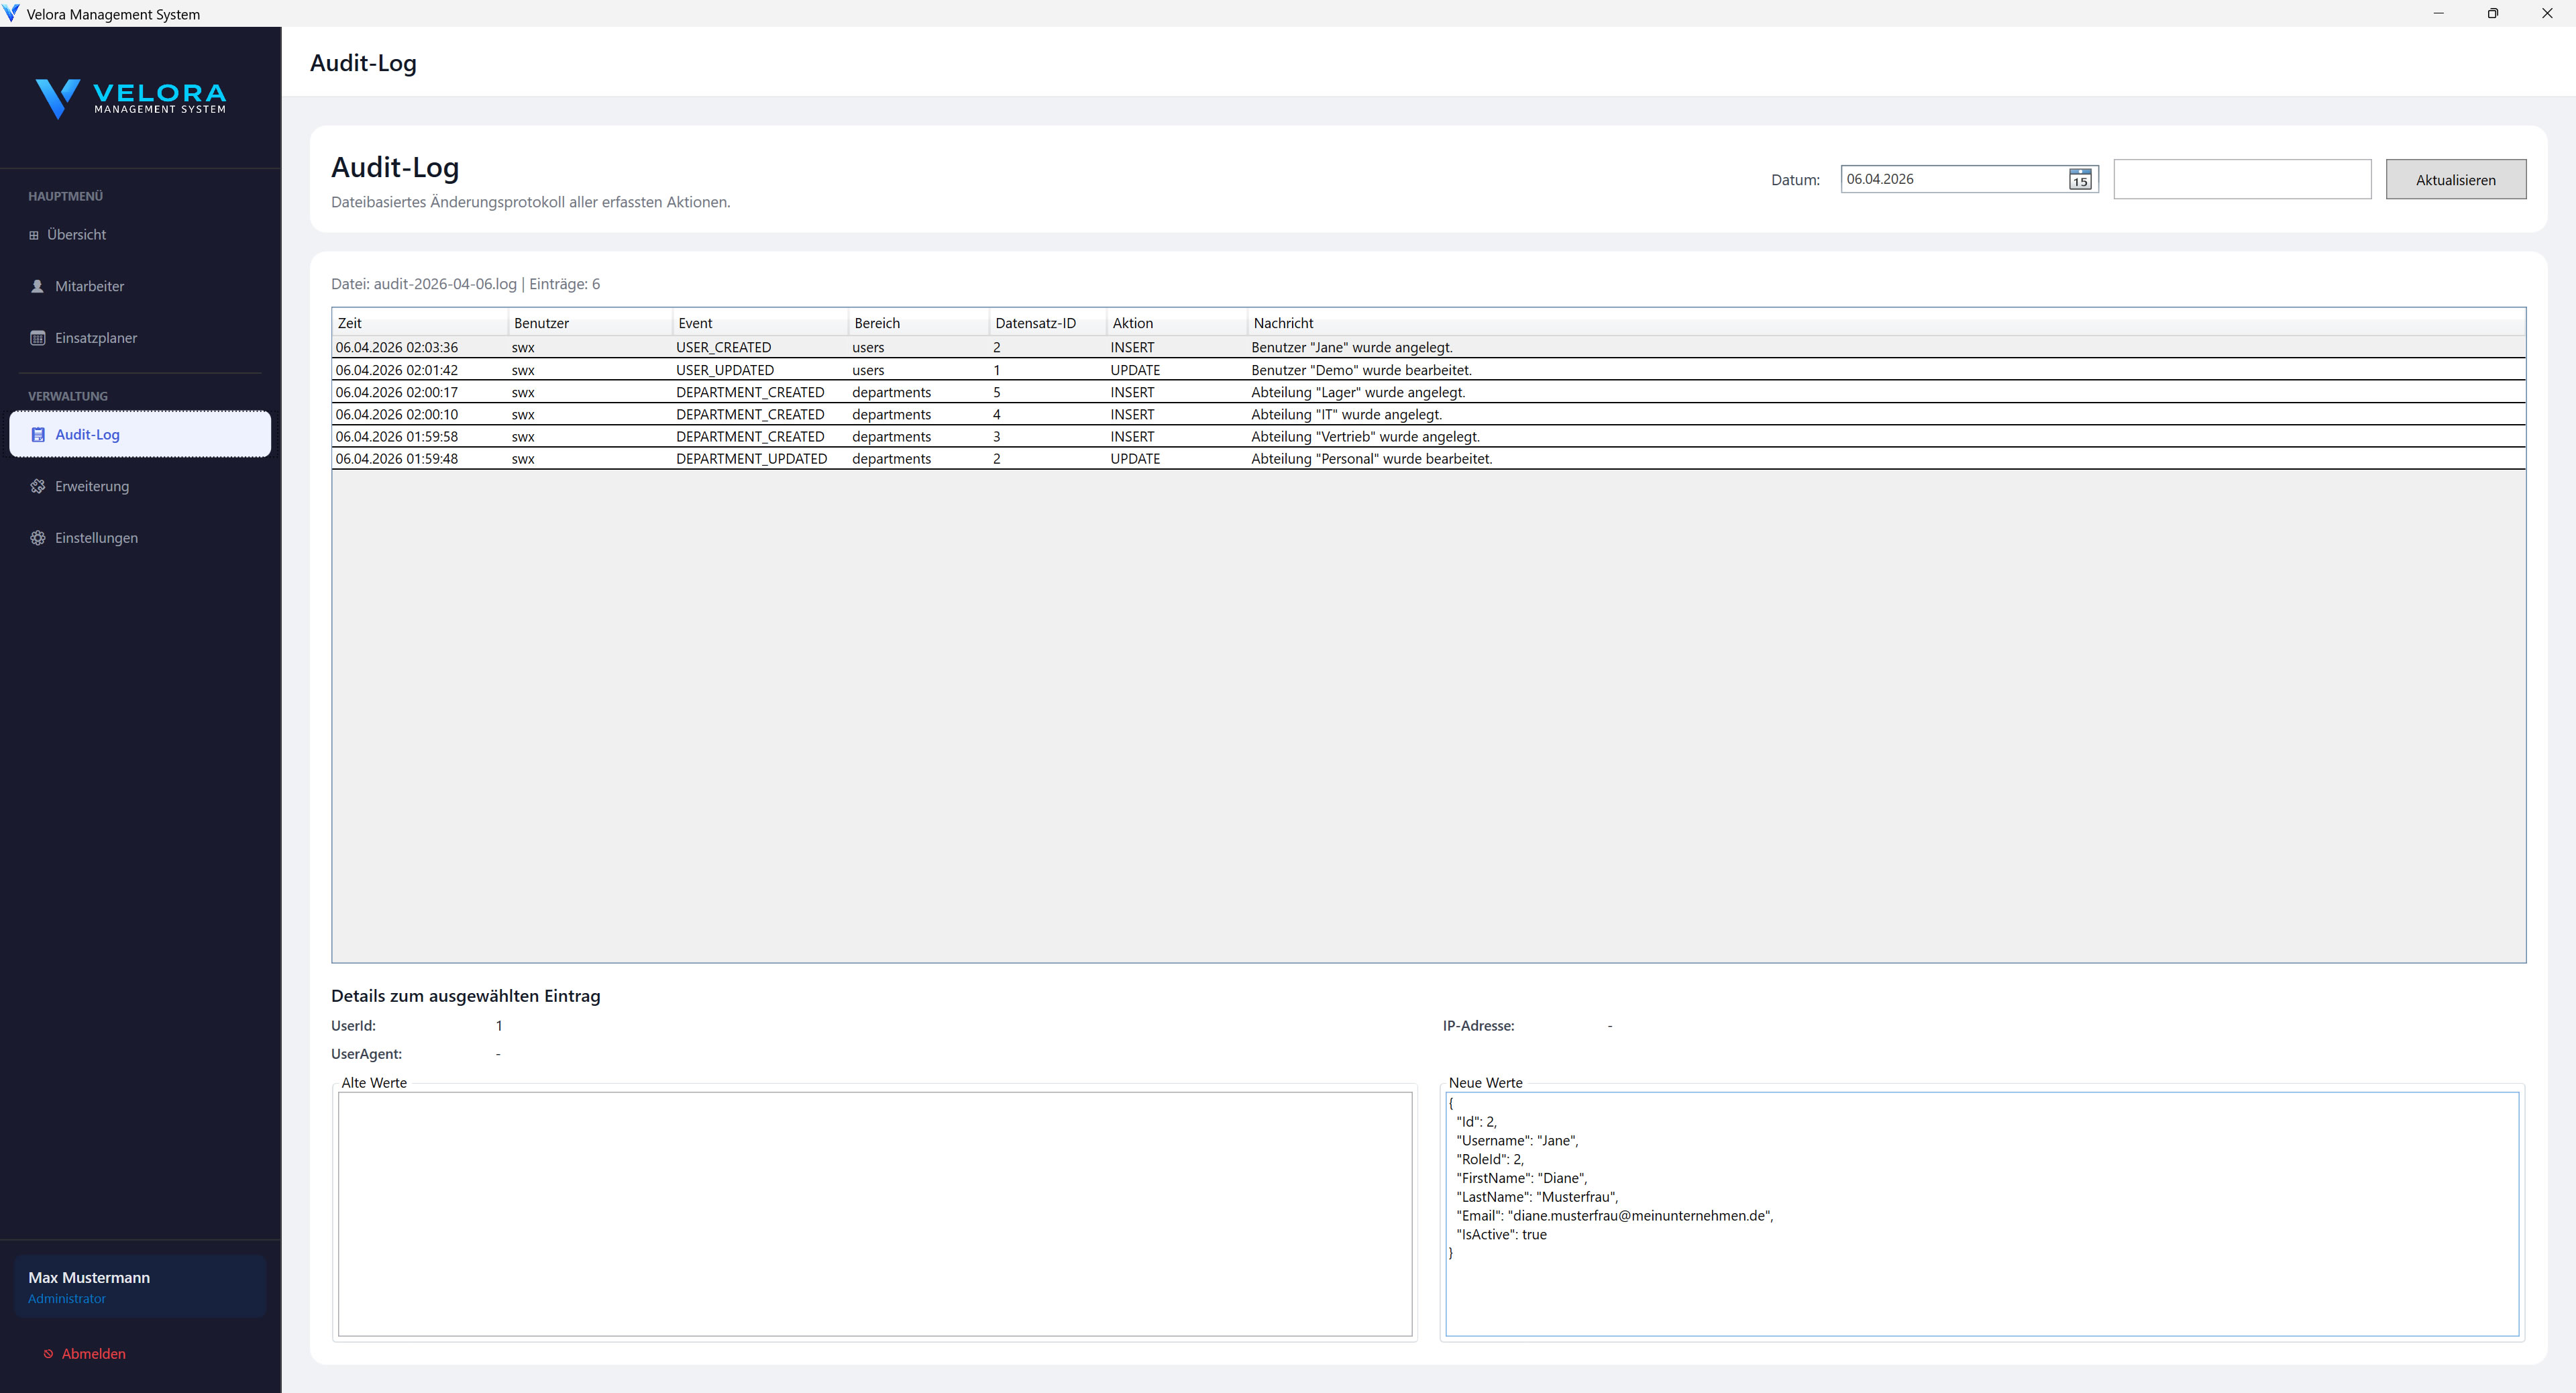Focus the Datum date text field
This screenshot has width=2576, height=1393.
[x=1950, y=180]
